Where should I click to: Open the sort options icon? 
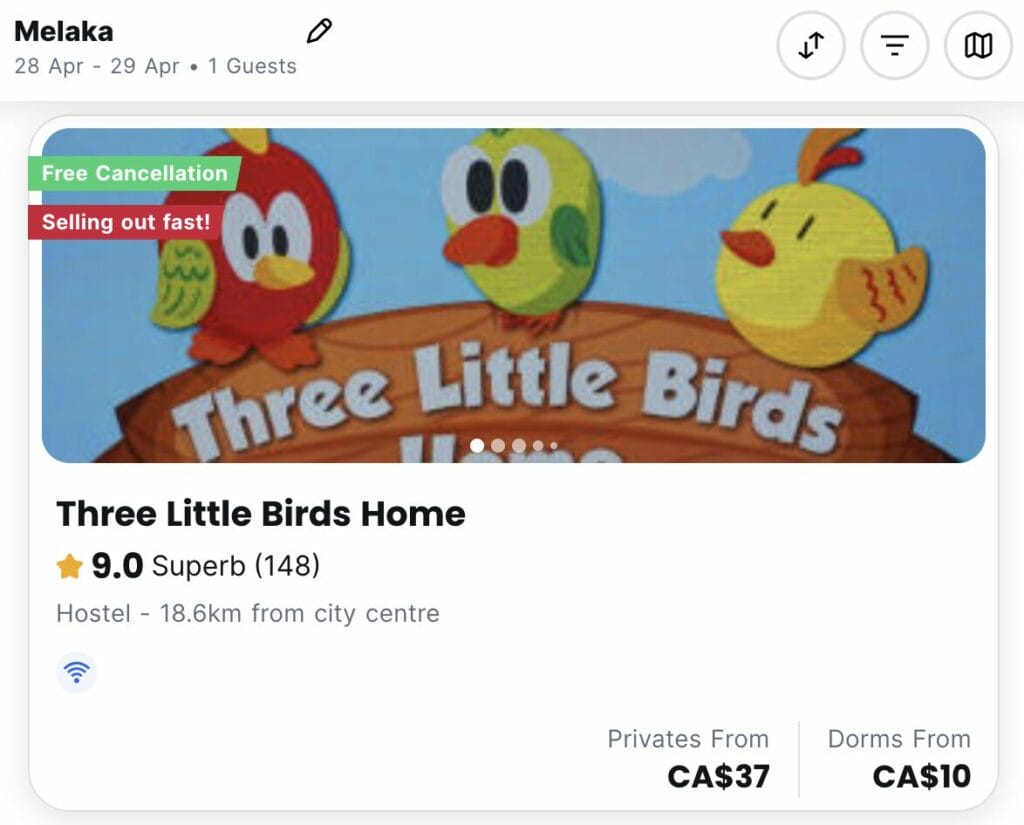(x=811, y=46)
